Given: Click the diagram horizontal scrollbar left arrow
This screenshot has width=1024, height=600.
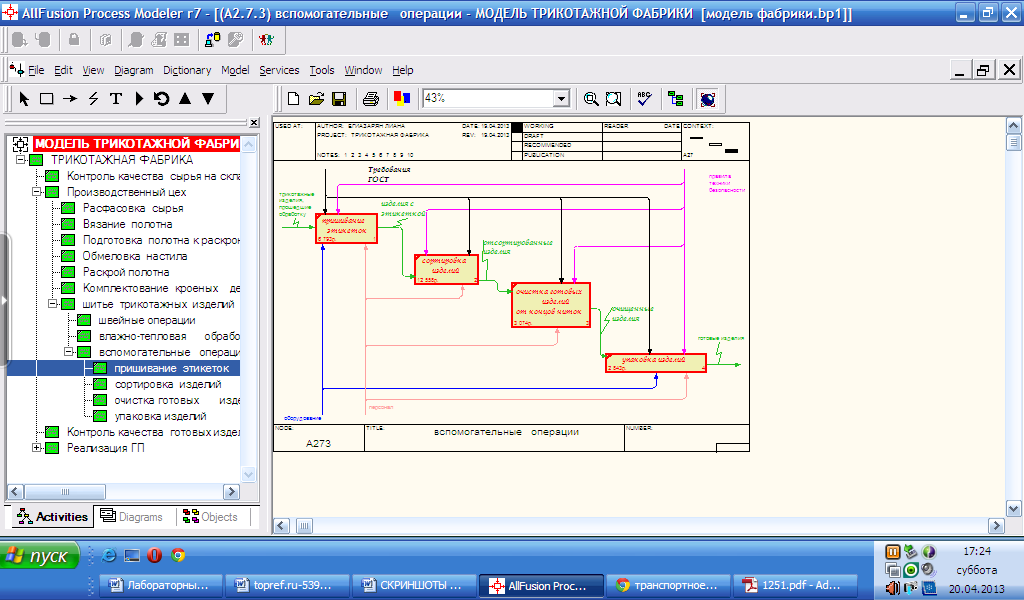Looking at the screenshot, I should click(281, 526).
